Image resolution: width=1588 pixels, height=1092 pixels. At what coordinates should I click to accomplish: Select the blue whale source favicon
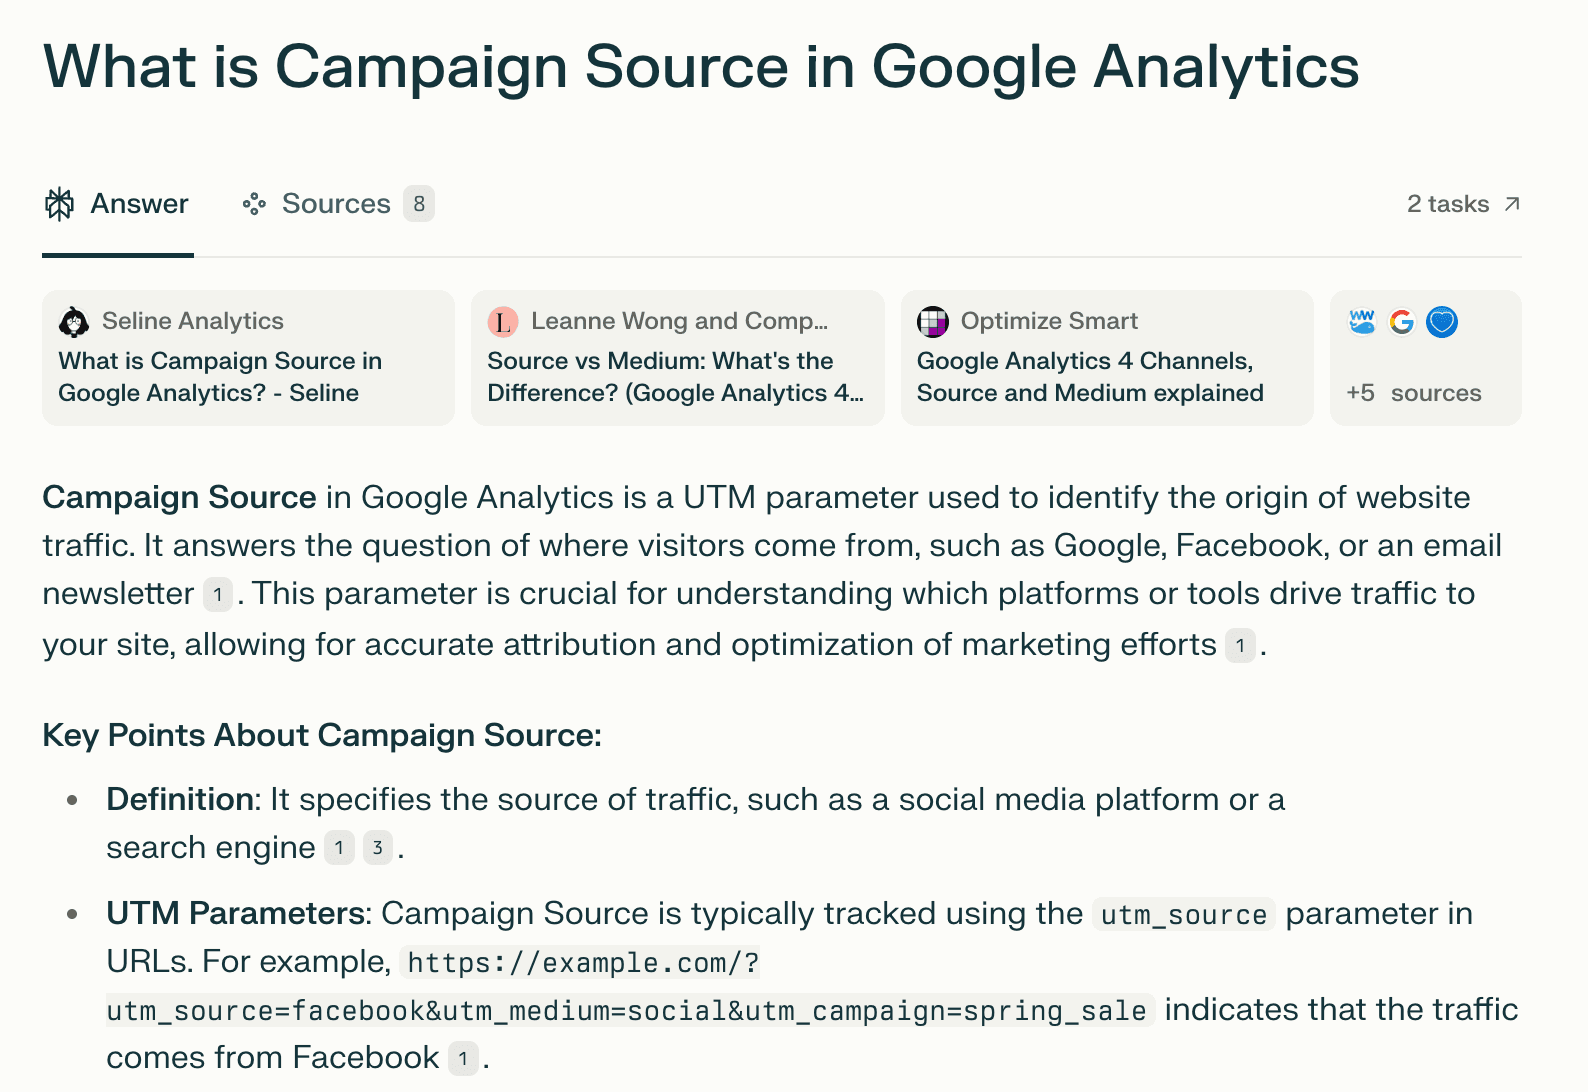click(1361, 321)
